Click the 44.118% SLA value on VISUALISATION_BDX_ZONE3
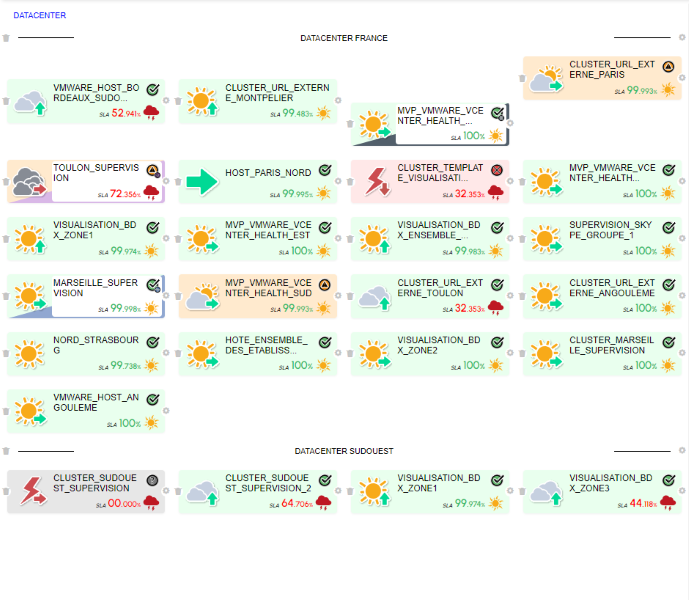The height and width of the screenshot is (600, 689). [x=640, y=505]
